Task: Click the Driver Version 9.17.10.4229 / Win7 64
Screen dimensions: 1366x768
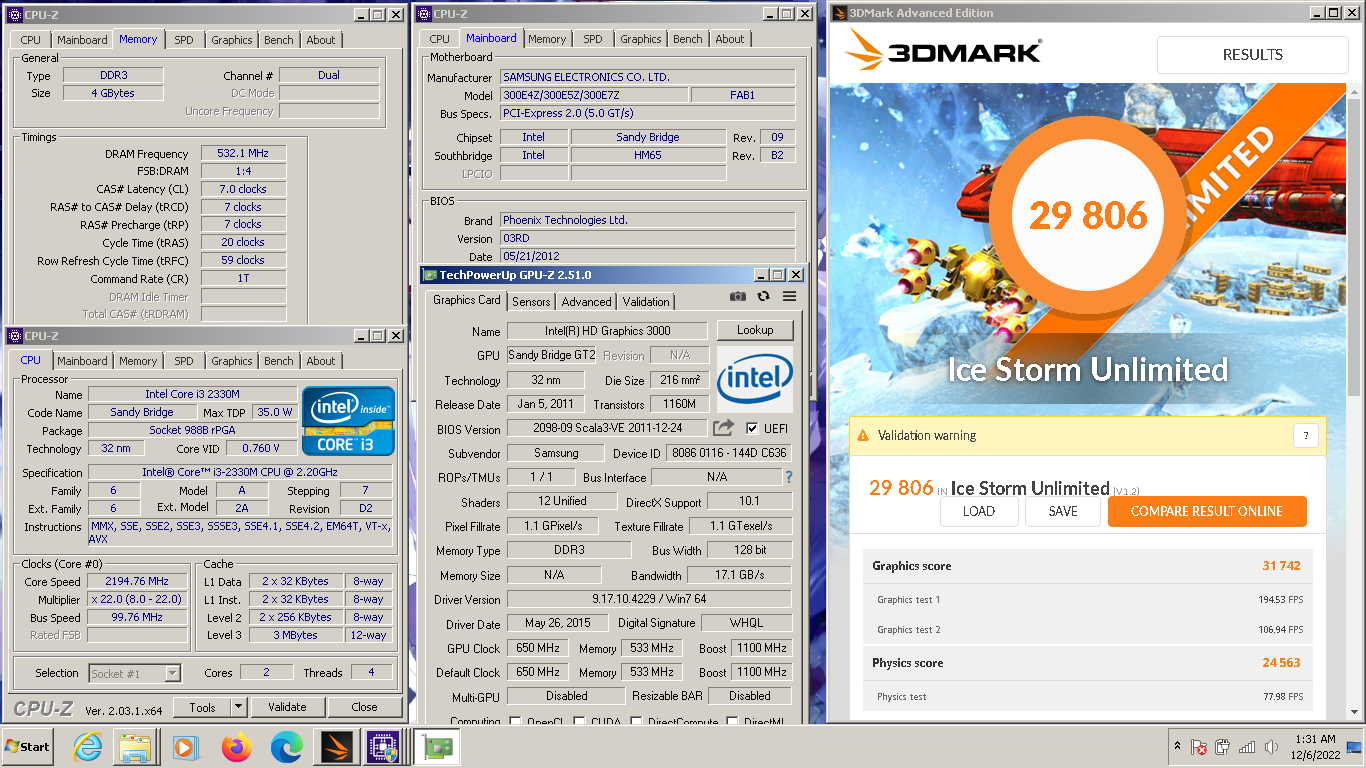Action: pyautogui.click(x=650, y=599)
